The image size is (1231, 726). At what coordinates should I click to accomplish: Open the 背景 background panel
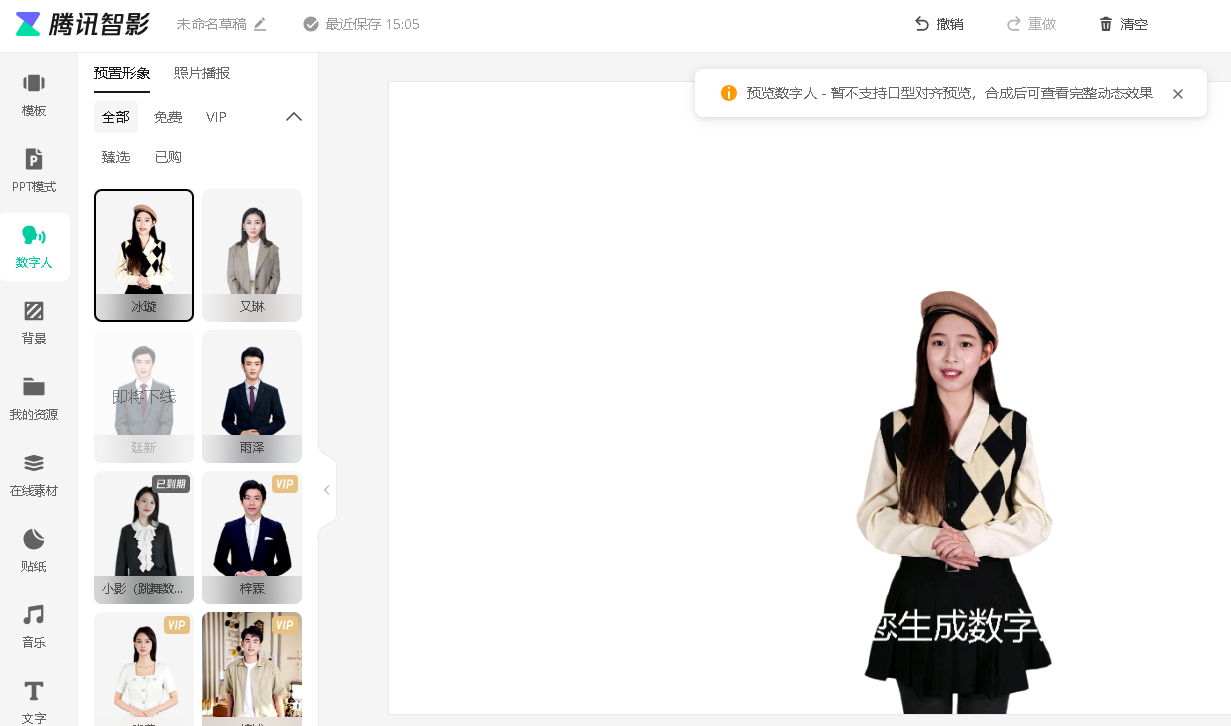(x=34, y=322)
